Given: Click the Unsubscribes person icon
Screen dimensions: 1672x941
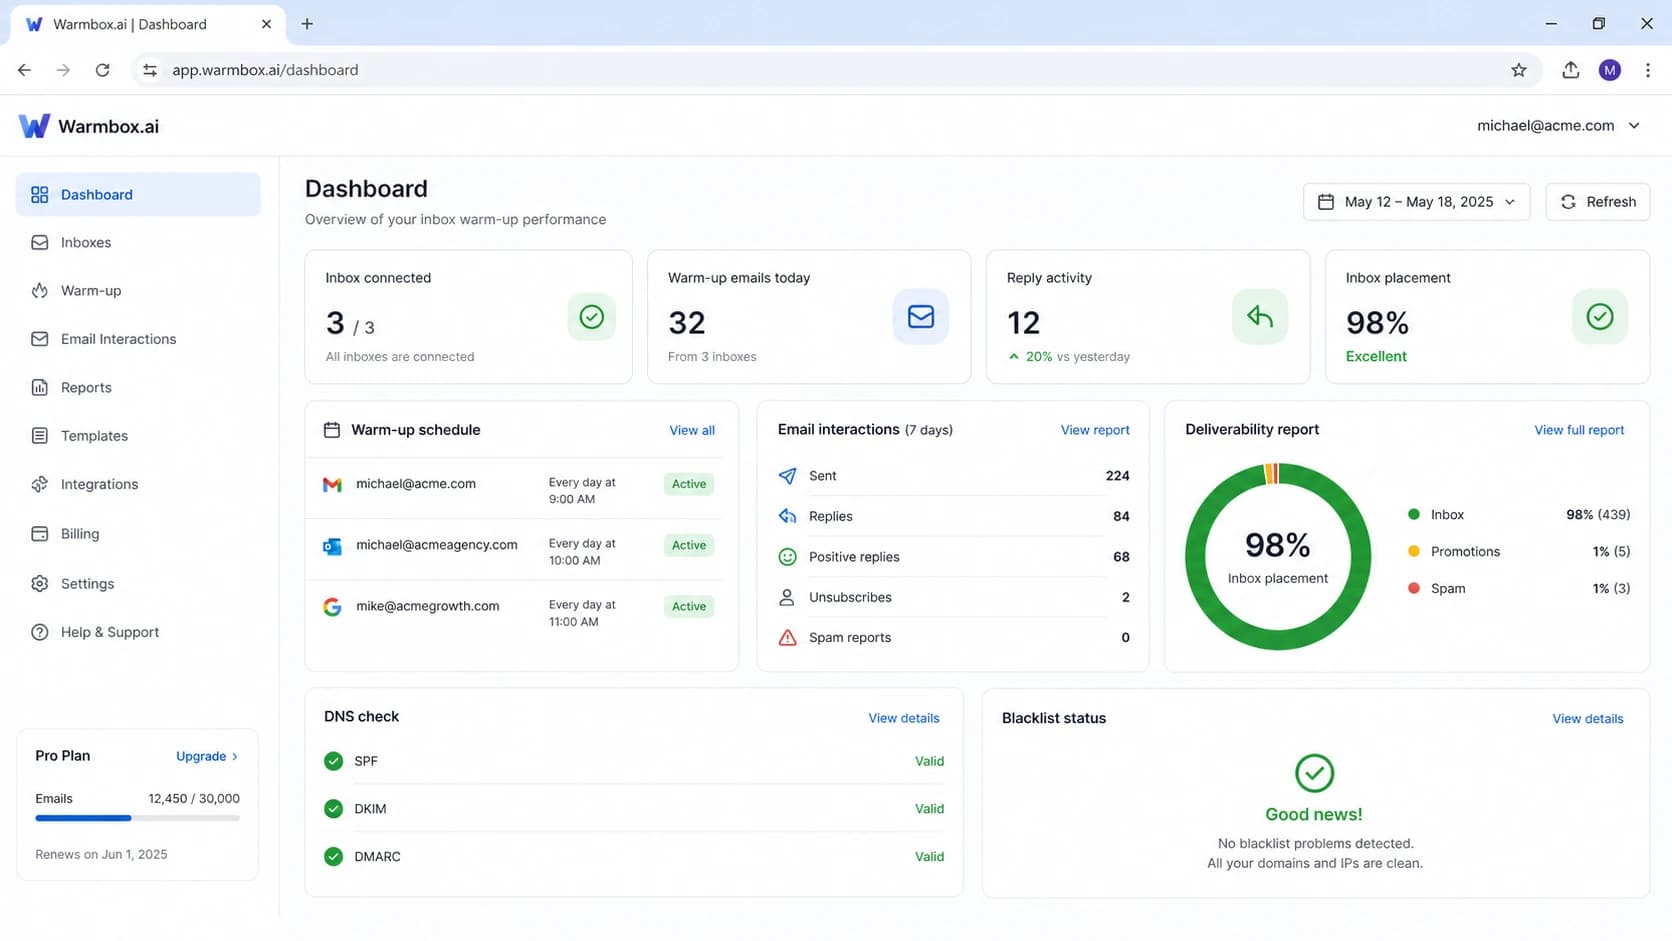Looking at the screenshot, I should click(788, 597).
